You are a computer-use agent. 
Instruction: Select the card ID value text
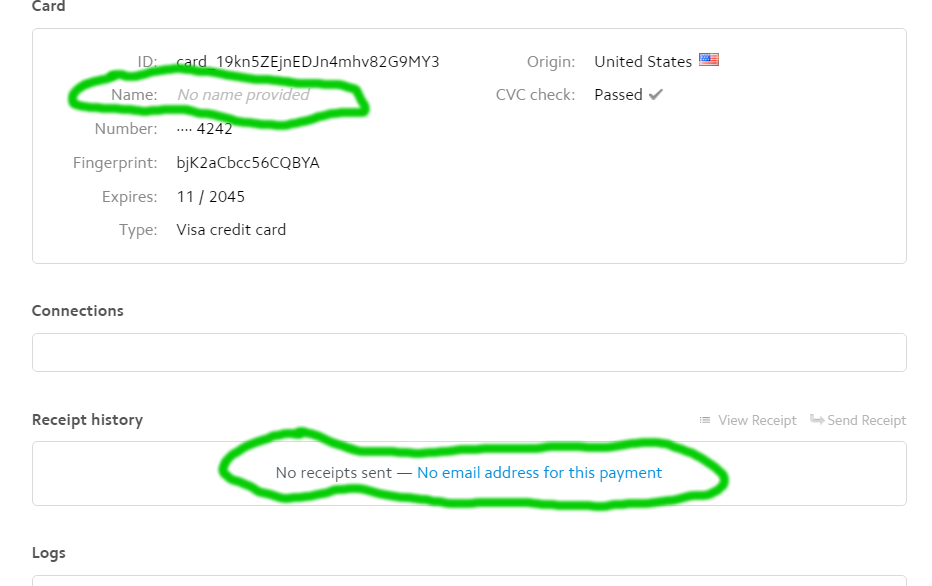click(308, 62)
